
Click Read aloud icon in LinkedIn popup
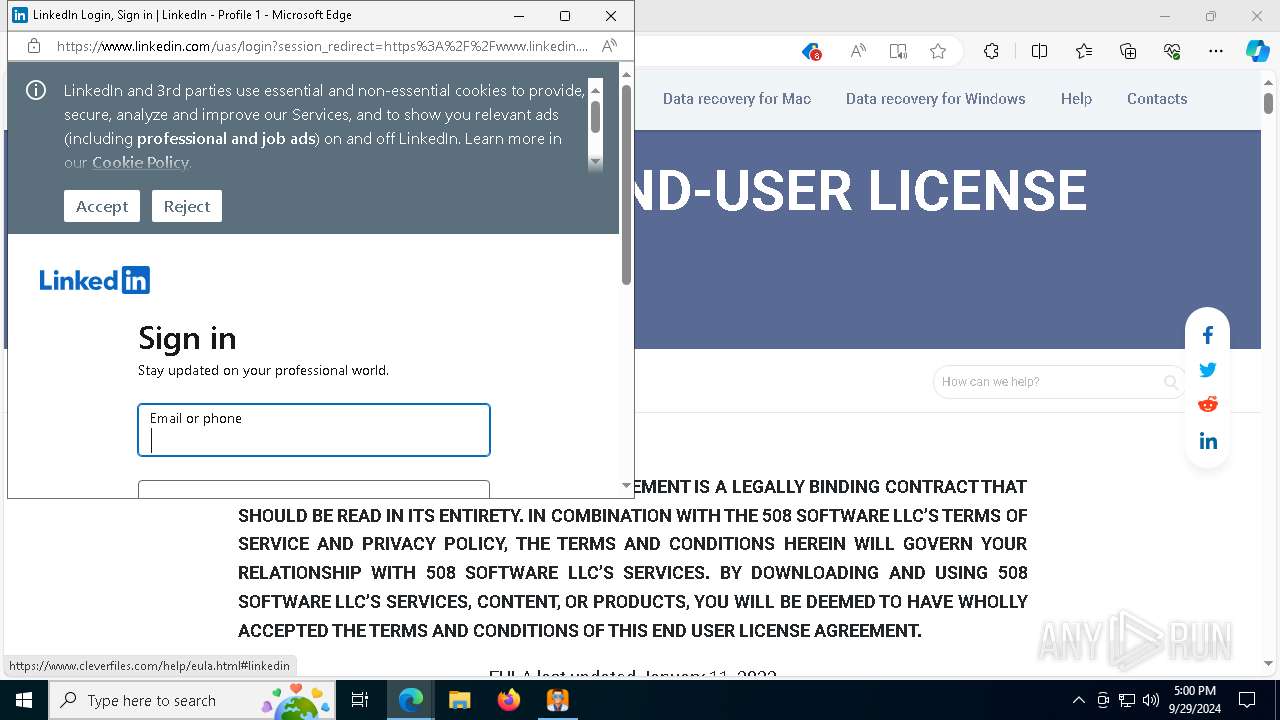pyautogui.click(x=609, y=46)
